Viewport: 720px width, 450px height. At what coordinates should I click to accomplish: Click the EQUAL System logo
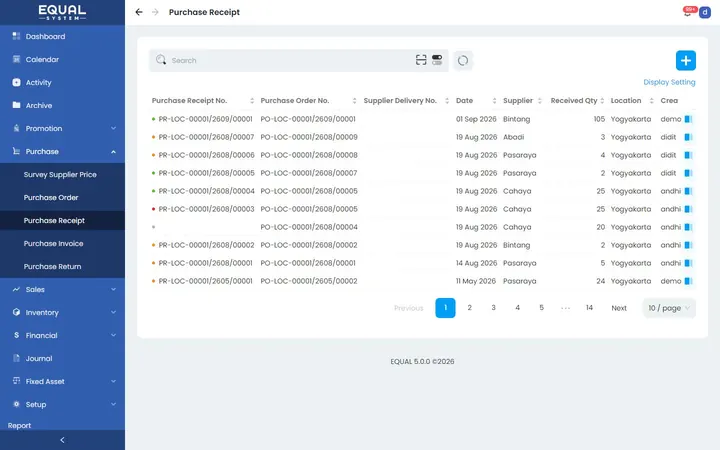click(x=62, y=12)
